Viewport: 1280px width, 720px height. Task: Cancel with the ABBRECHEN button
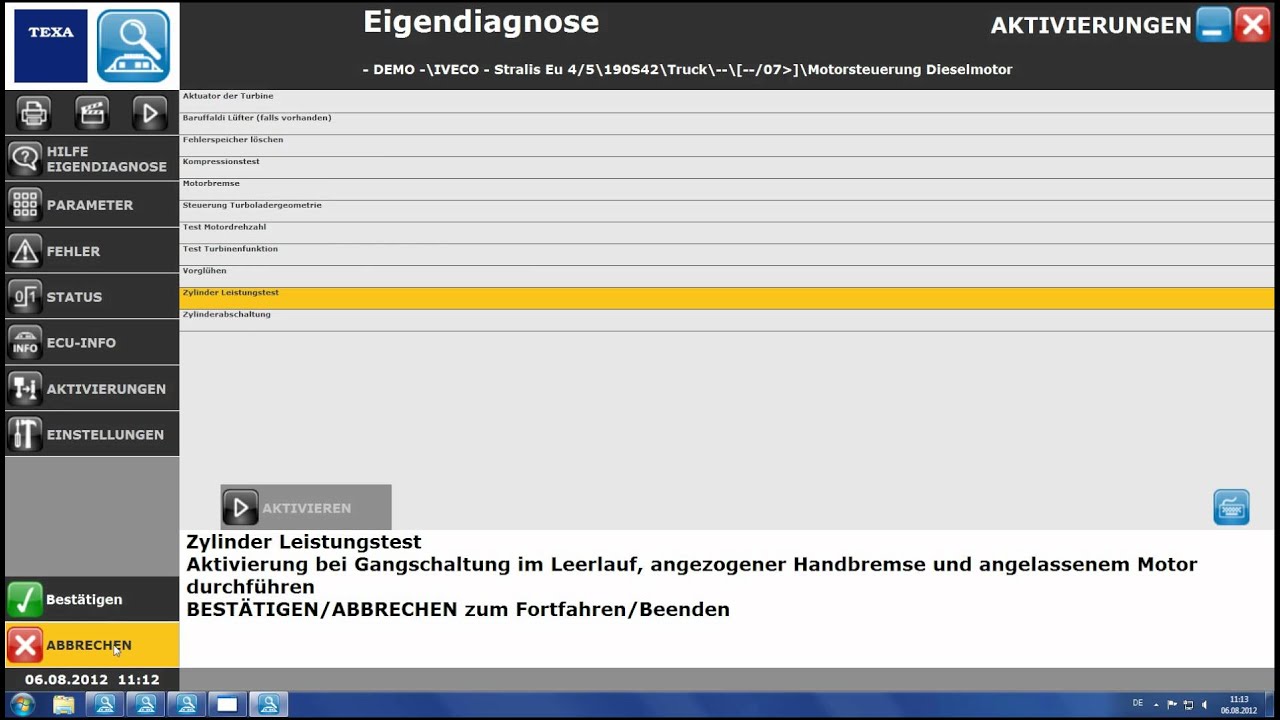point(92,645)
